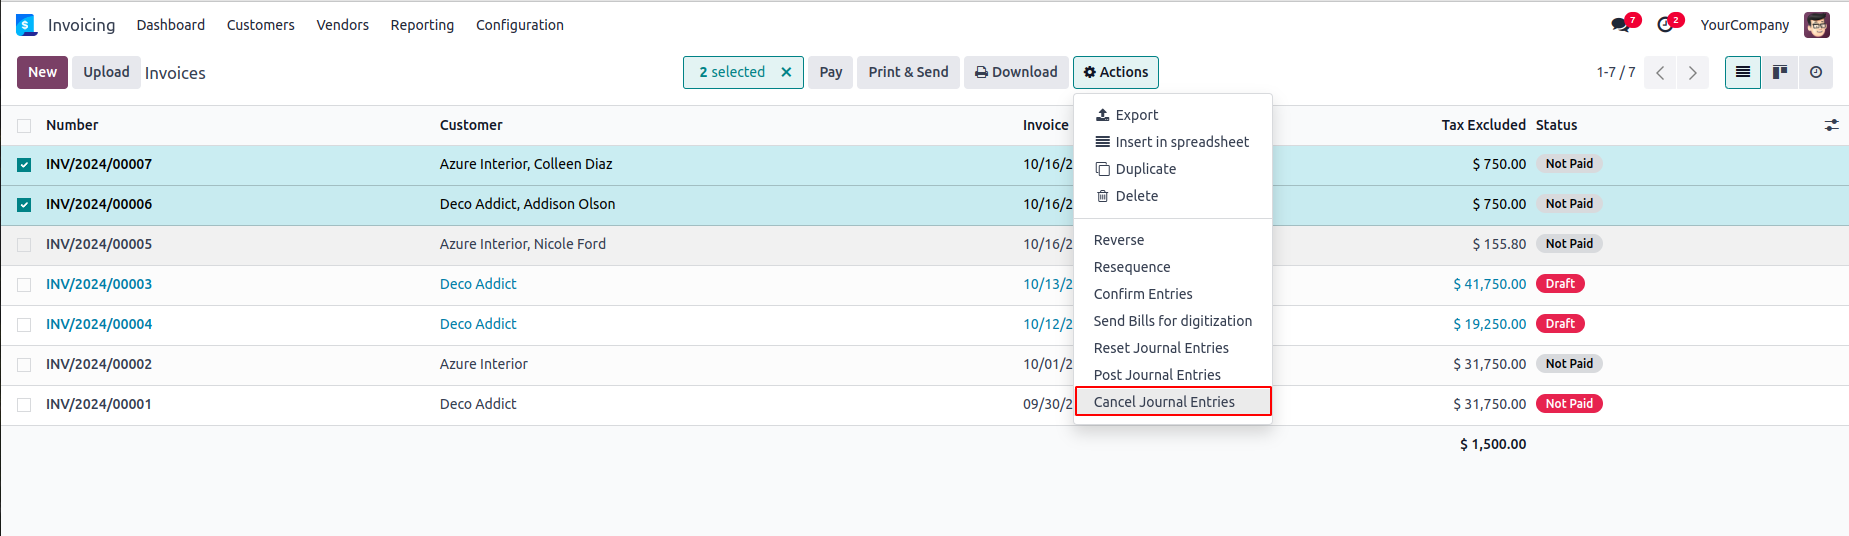Open the conversations messages icon
The height and width of the screenshot is (536, 1849).
pyautogui.click(x=1621, y=25)
